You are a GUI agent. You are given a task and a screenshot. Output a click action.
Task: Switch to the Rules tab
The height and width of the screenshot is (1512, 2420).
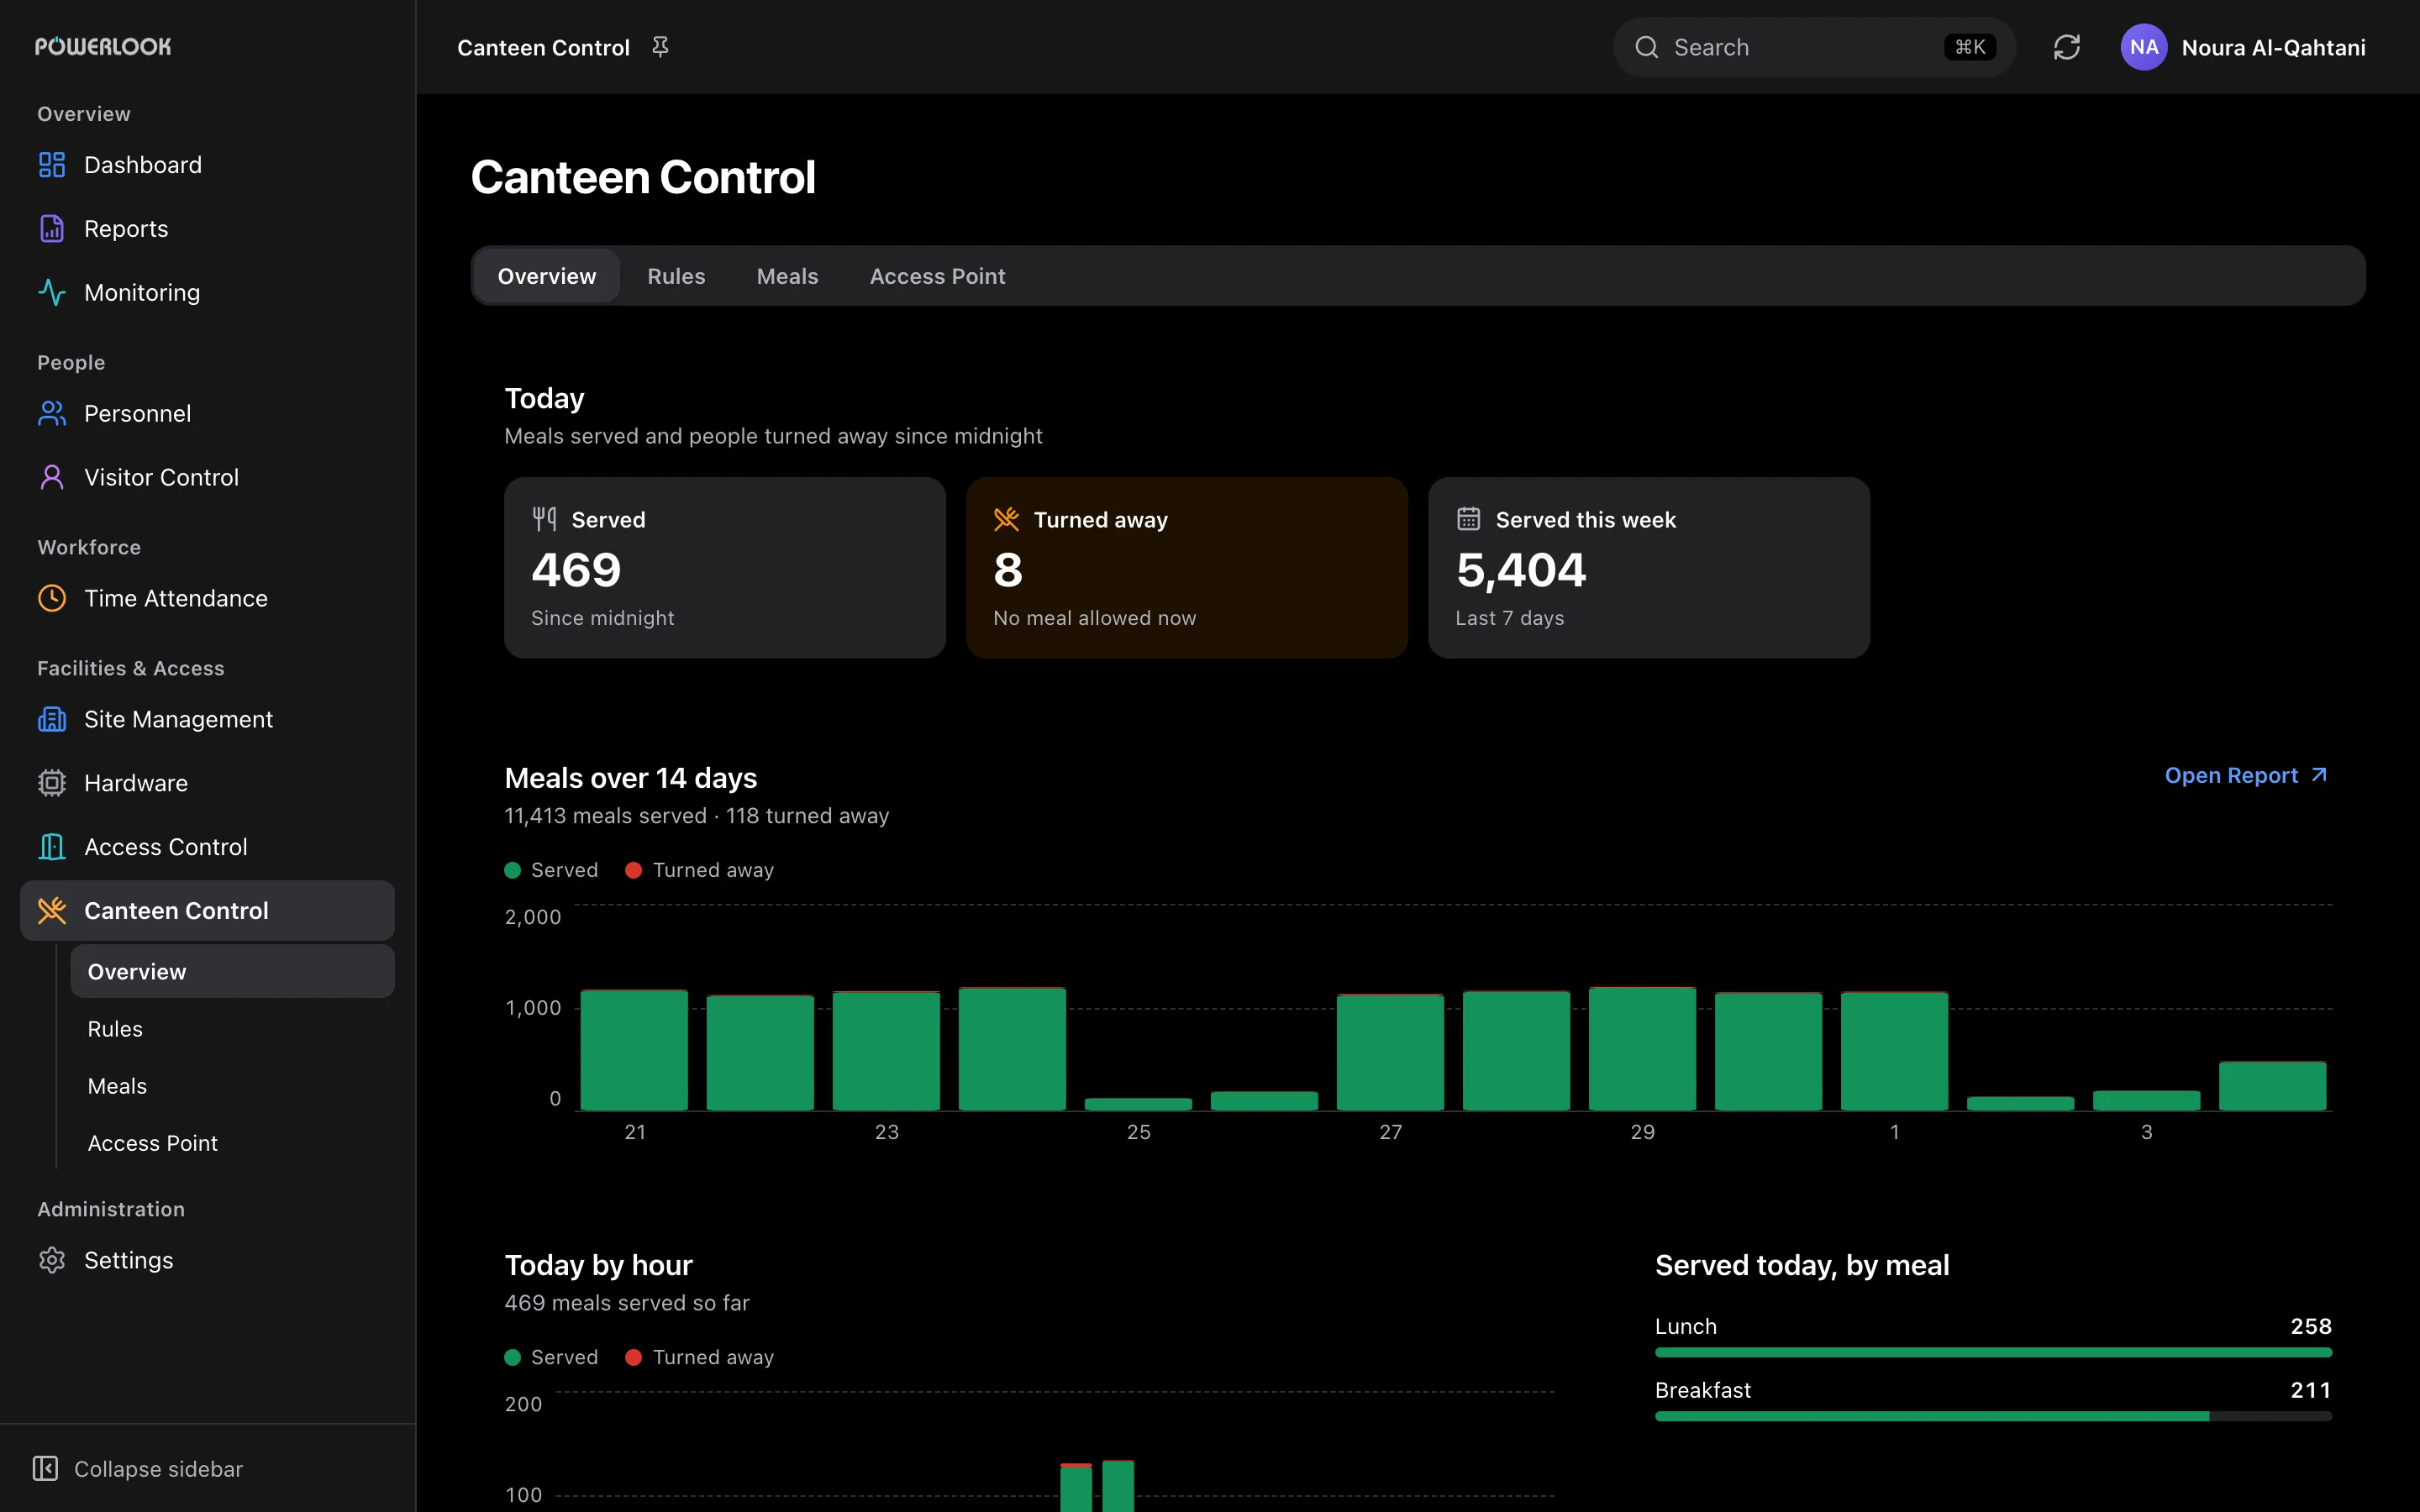676,276
